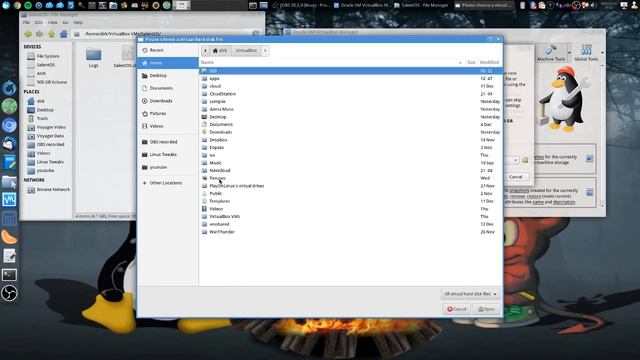Select Global Tools in VirtualBox Manager
The image size is (640, 360).
586,53
